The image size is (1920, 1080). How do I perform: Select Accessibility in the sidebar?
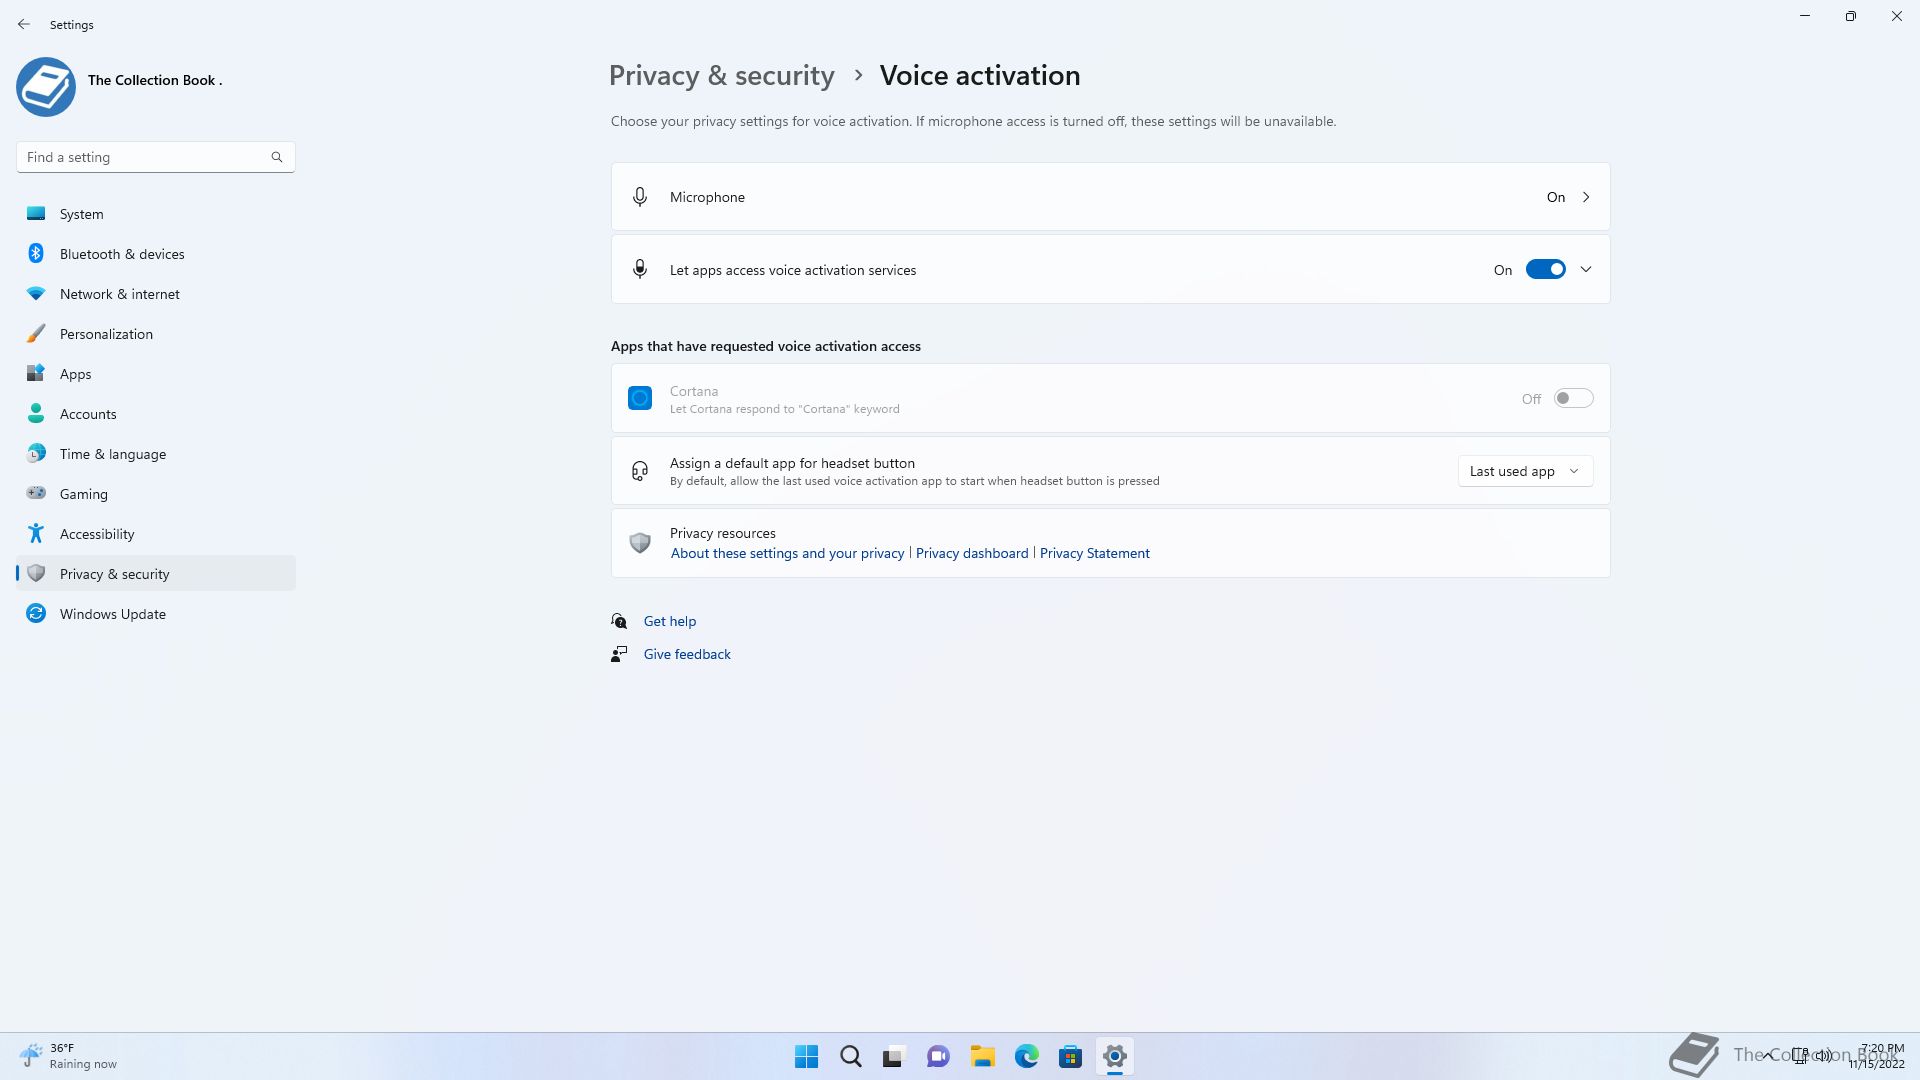[97, 534]
